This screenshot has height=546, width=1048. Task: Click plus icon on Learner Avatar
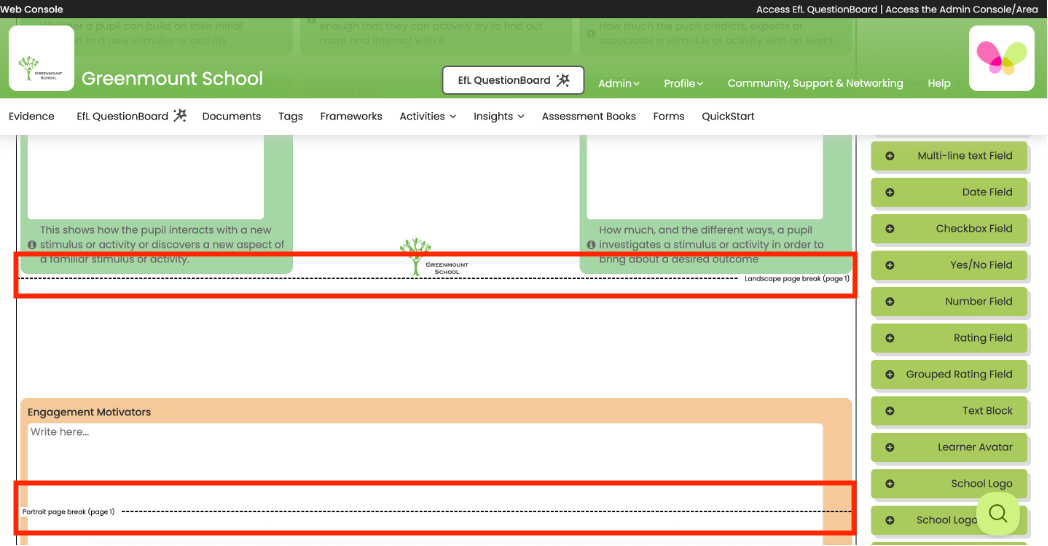point(890,447)
